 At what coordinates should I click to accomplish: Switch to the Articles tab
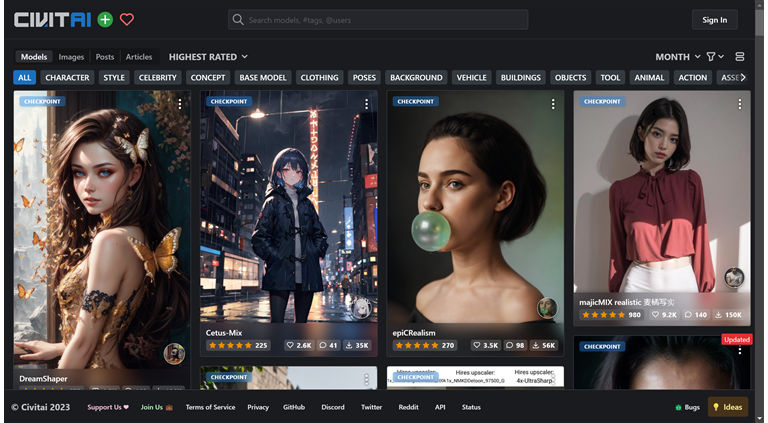pos(139,57)
